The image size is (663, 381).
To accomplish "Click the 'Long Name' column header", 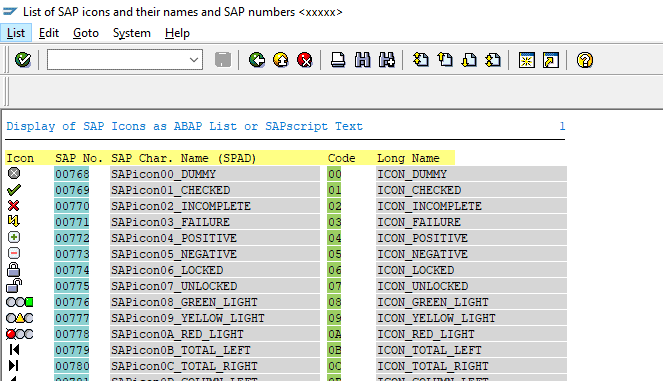I will coord(408,158).
